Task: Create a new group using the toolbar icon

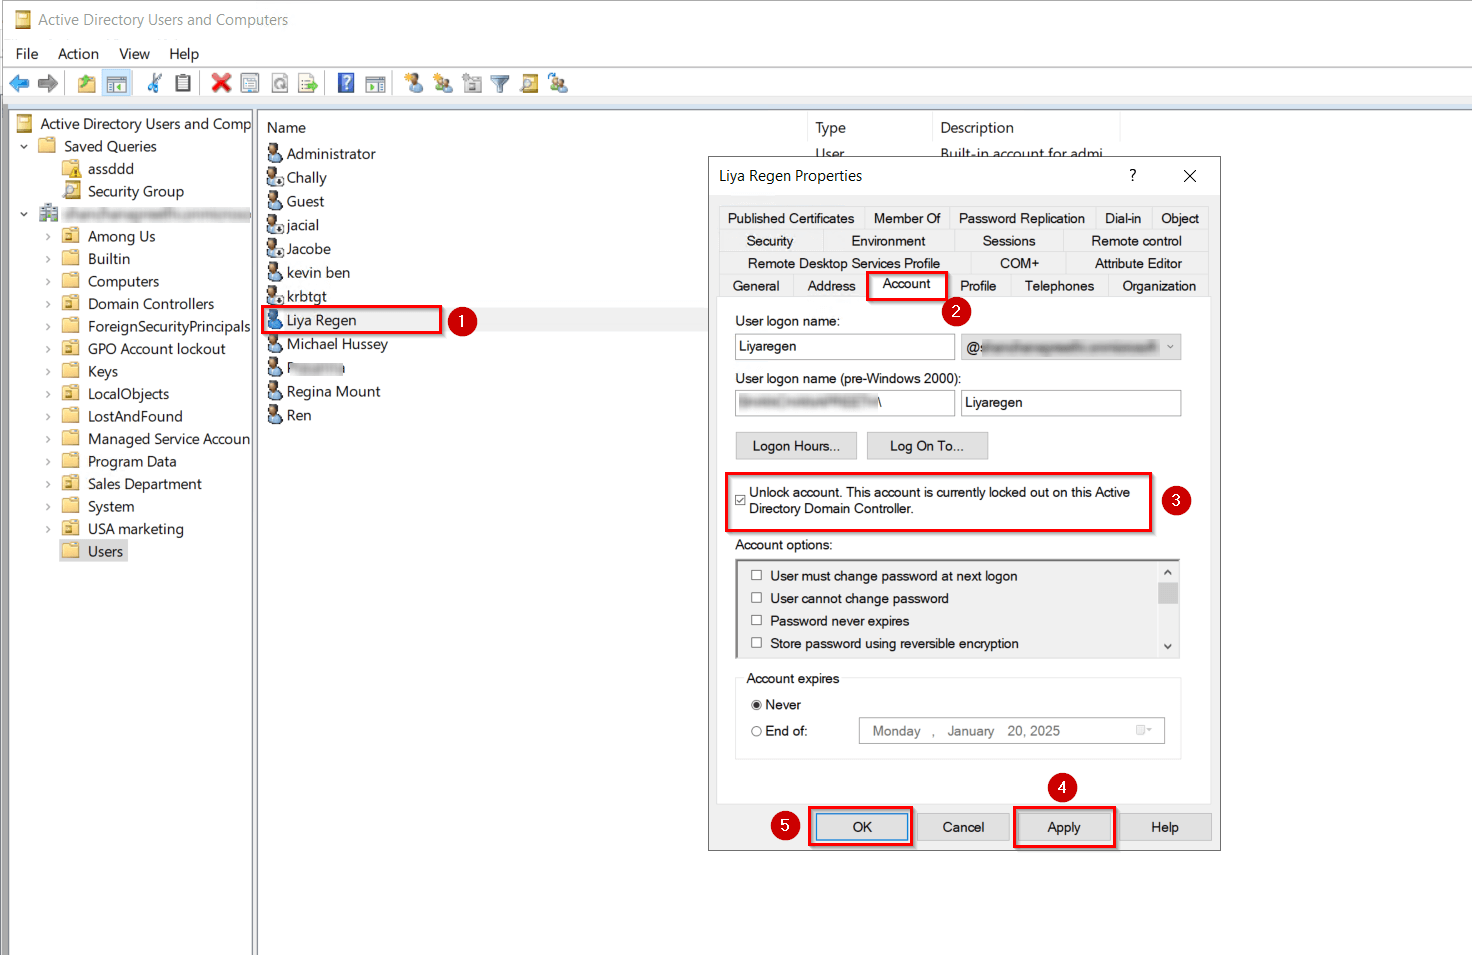Action: [x=443, y=83]
